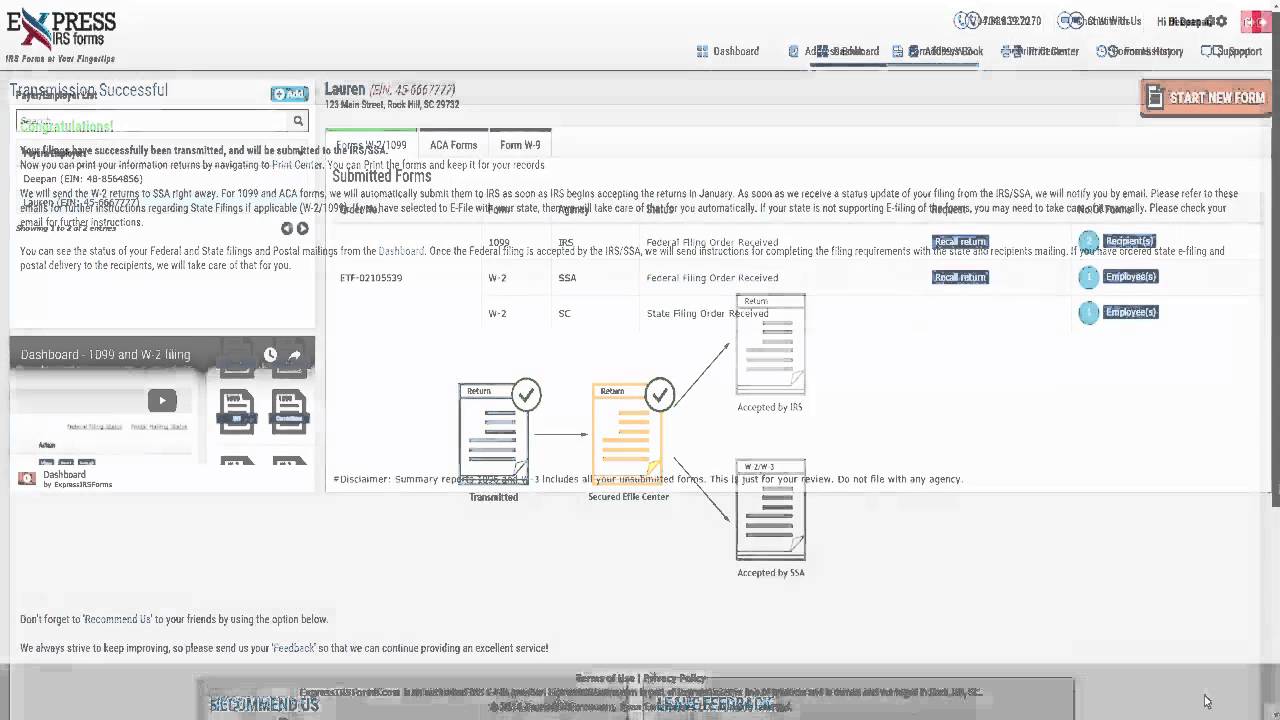
Task: Switch to Form W-9 tab
Action: click(x=520, y=145)
